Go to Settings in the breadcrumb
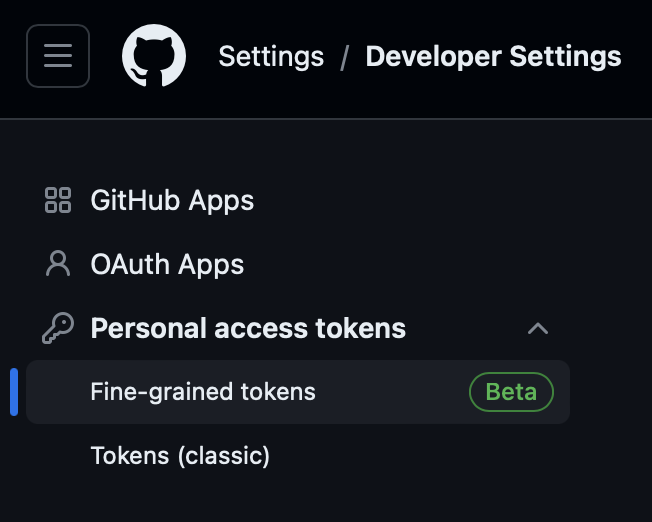The image size is (652, 522). (271, 56)
